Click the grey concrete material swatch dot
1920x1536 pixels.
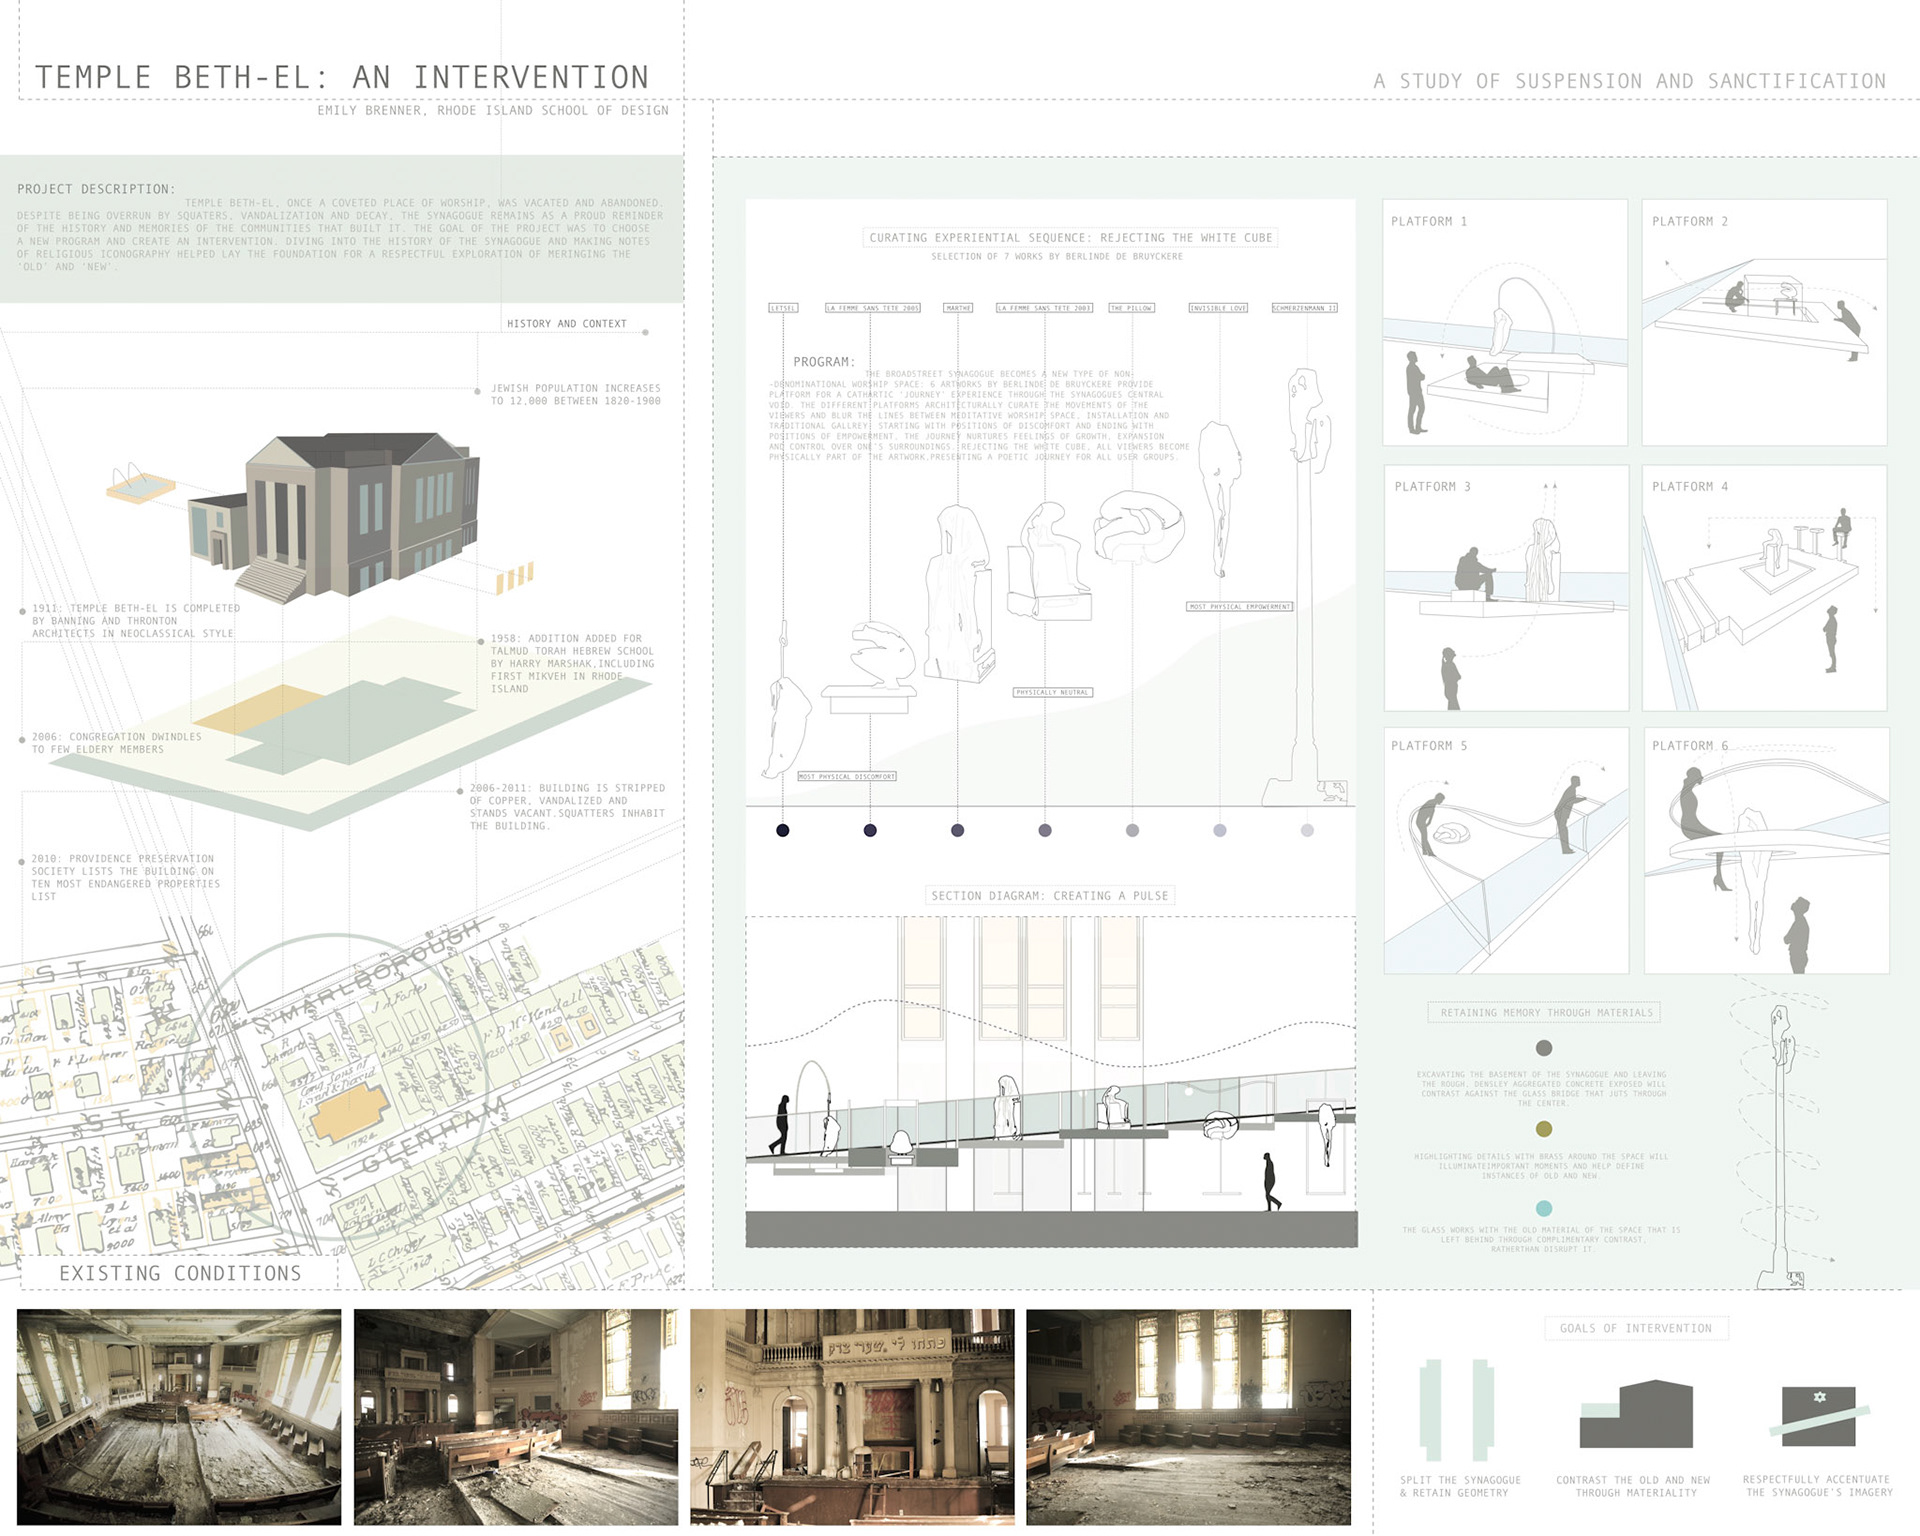tap(1544, 1048)
